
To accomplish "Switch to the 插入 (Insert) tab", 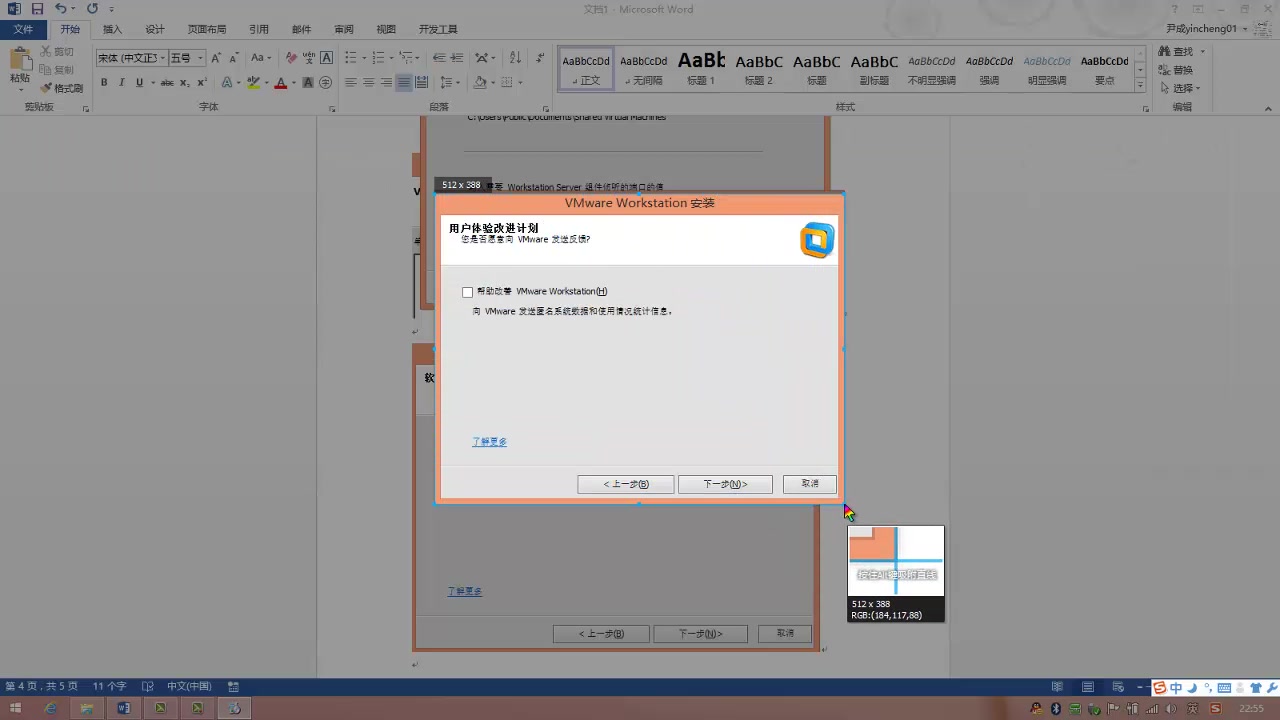I will [112, 29].
